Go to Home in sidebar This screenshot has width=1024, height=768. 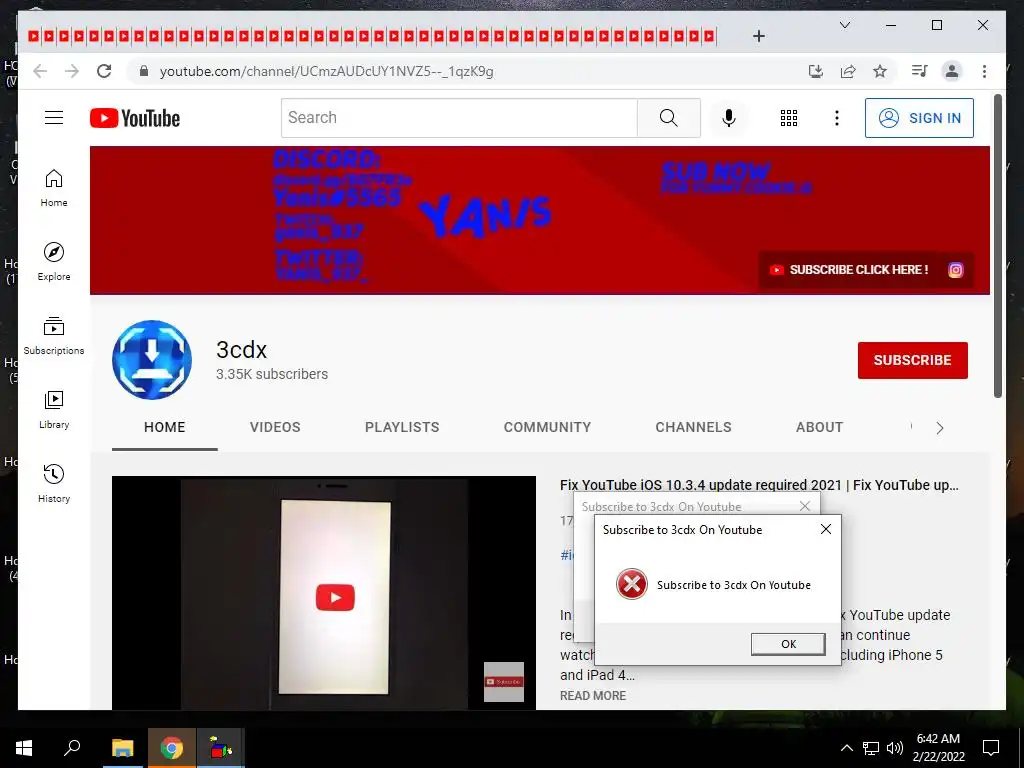coord(54,188)
